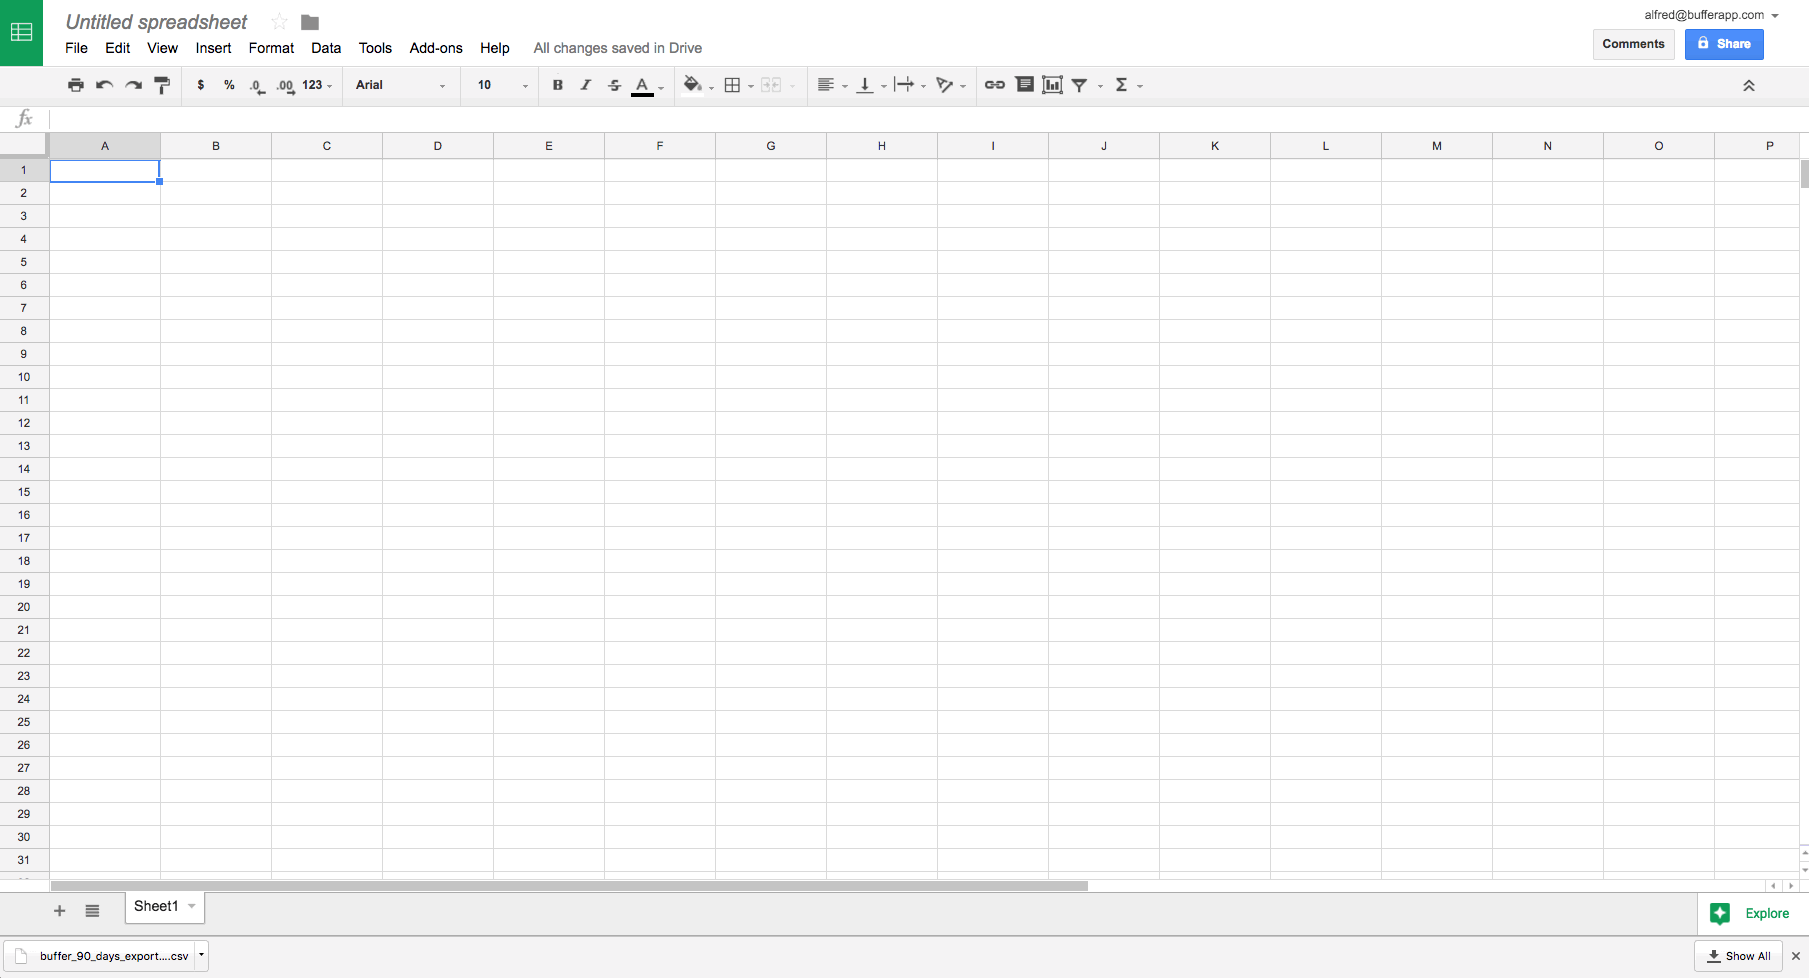Open the Add-ons menu
Image resolution: width=1809 pixels, height=978 pixels.
pos(436,48)
